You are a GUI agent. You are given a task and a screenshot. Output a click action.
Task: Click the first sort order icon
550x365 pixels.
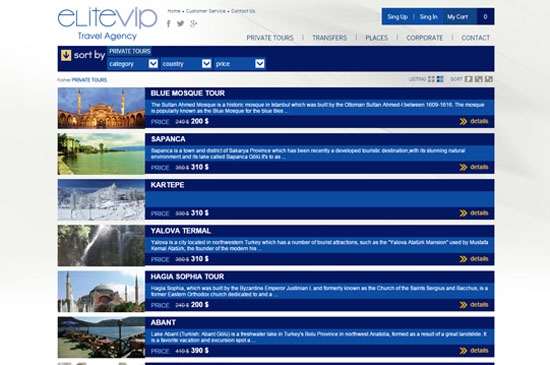pyautogui.click(x=468, y=79)
